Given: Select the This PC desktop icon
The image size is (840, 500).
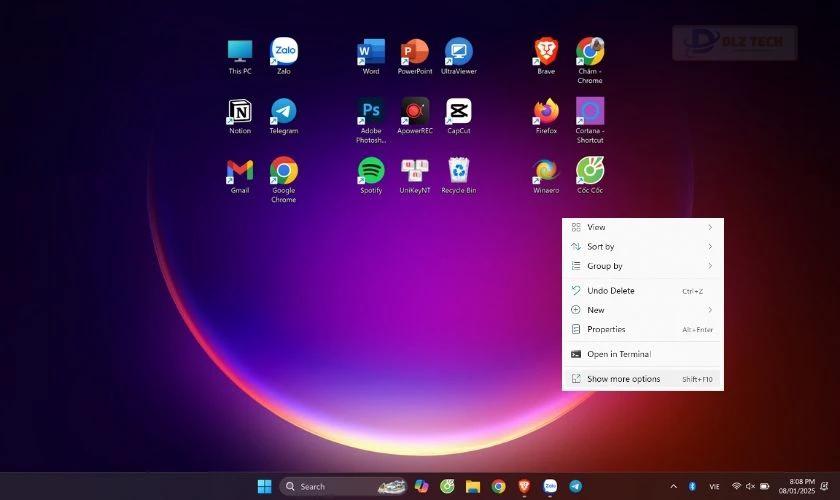Looking at the screenshot, I should (239, 56).
